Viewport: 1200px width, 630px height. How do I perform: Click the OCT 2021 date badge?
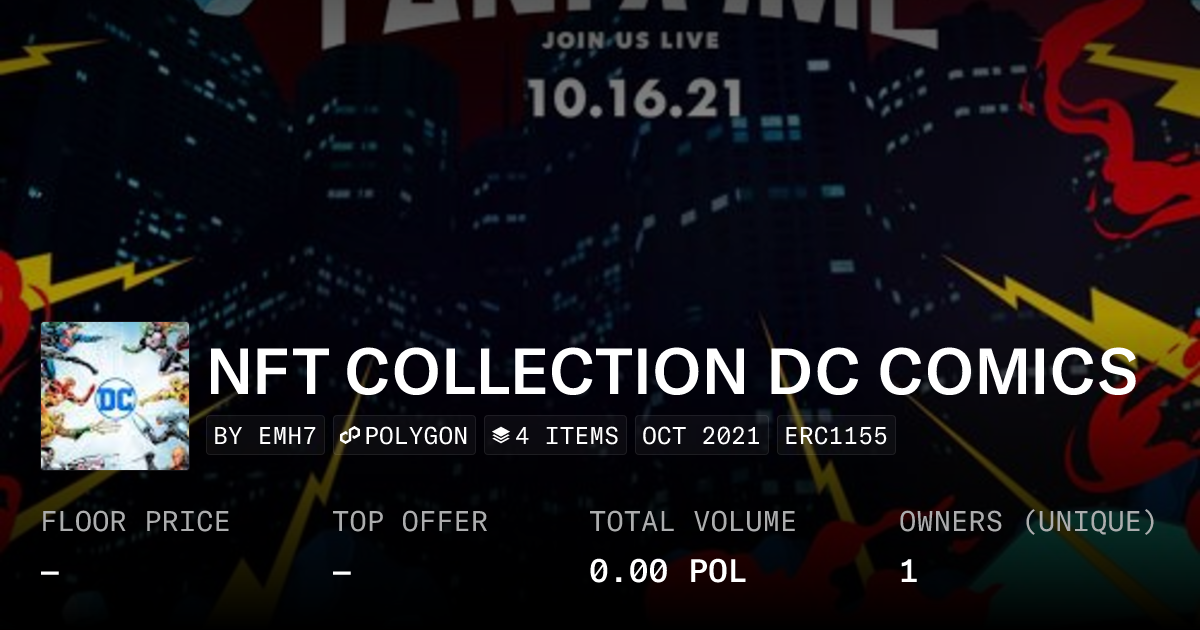click(702, 436)
